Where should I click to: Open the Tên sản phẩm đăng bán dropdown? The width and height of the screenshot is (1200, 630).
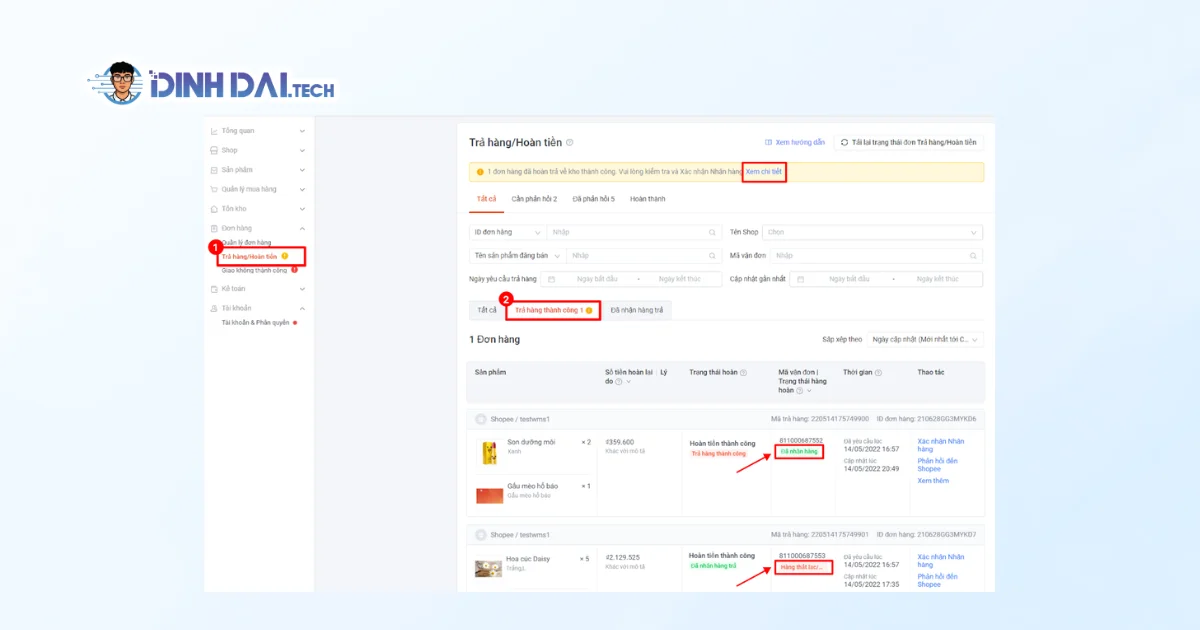(x=517, y=256)
